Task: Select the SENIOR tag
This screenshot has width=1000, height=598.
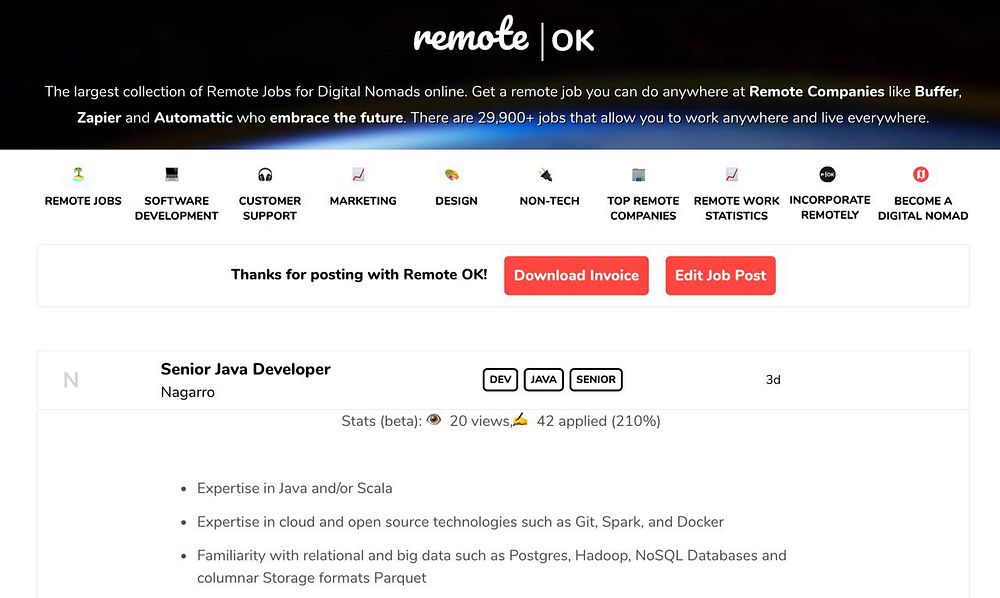Action: (596, 379)
